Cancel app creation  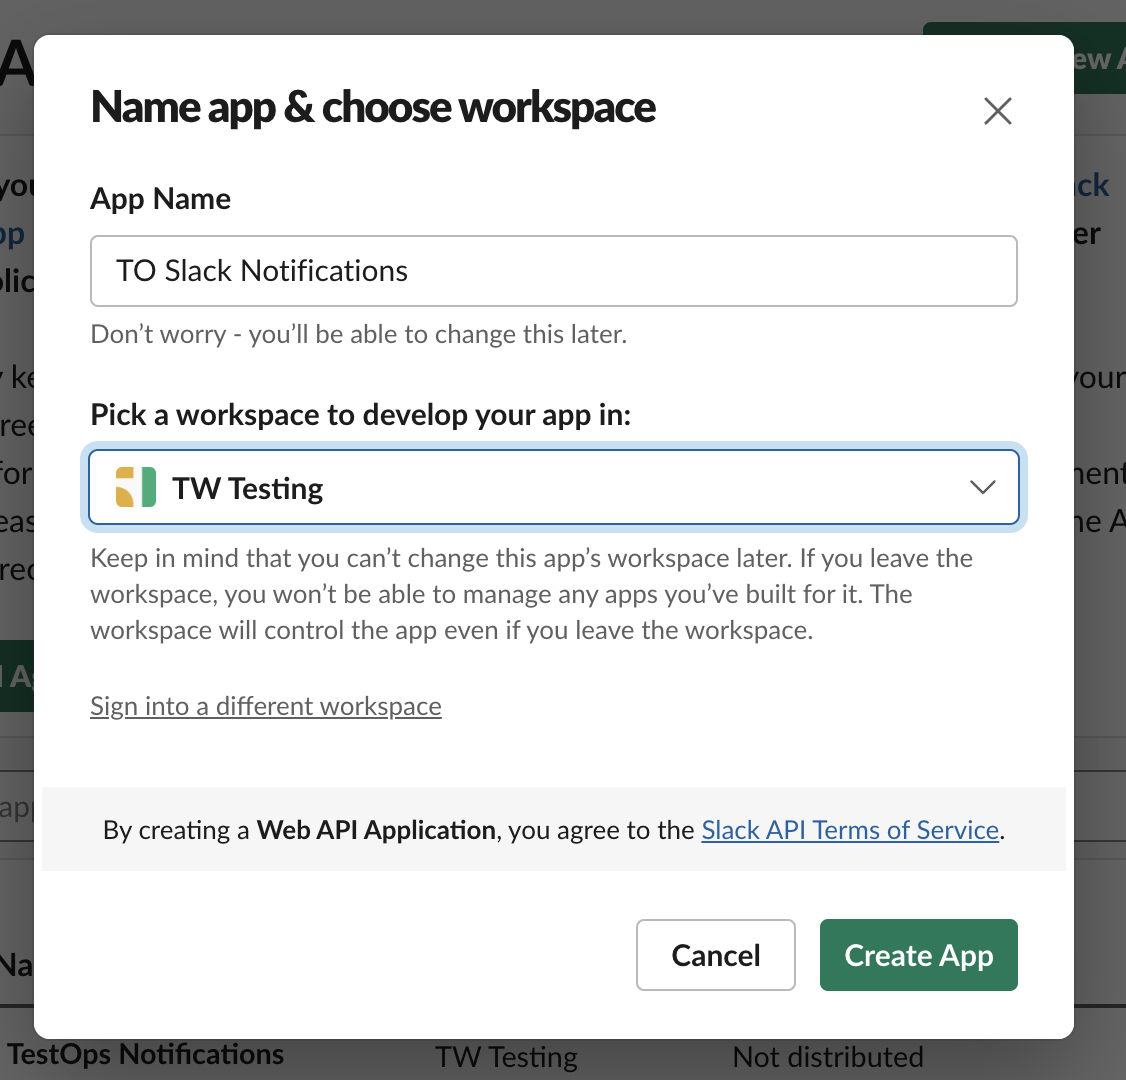(x=715, y=954)
